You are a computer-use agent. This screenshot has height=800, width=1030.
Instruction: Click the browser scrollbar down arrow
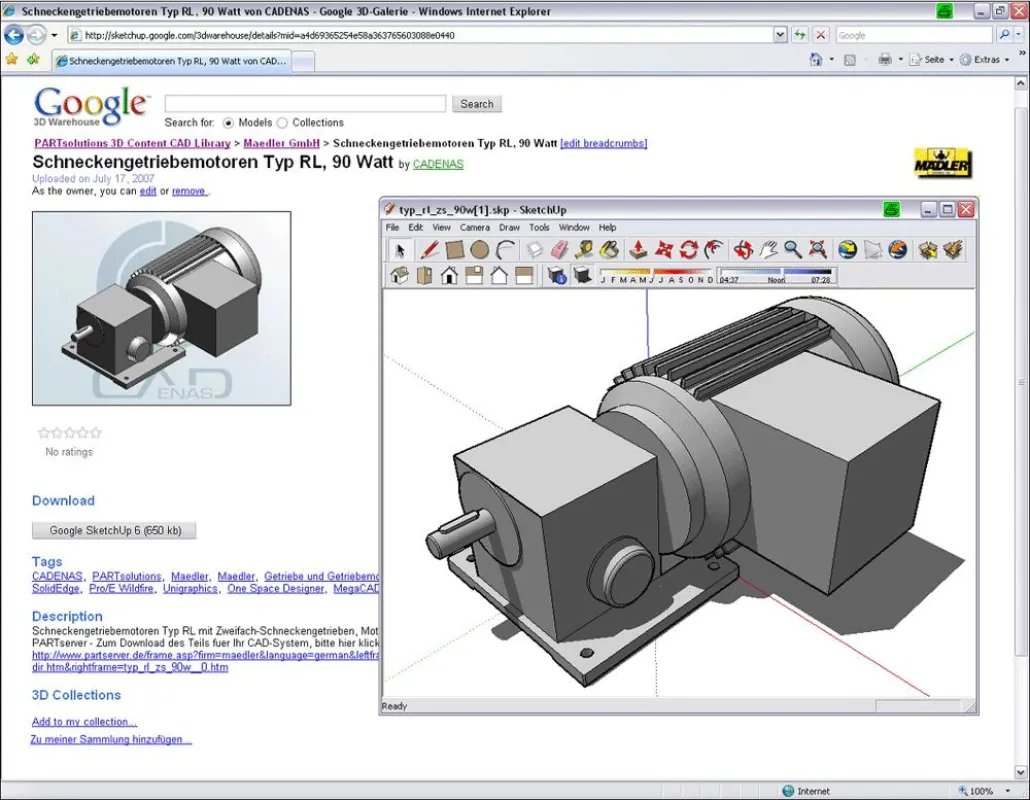[x=1021, y=772]
